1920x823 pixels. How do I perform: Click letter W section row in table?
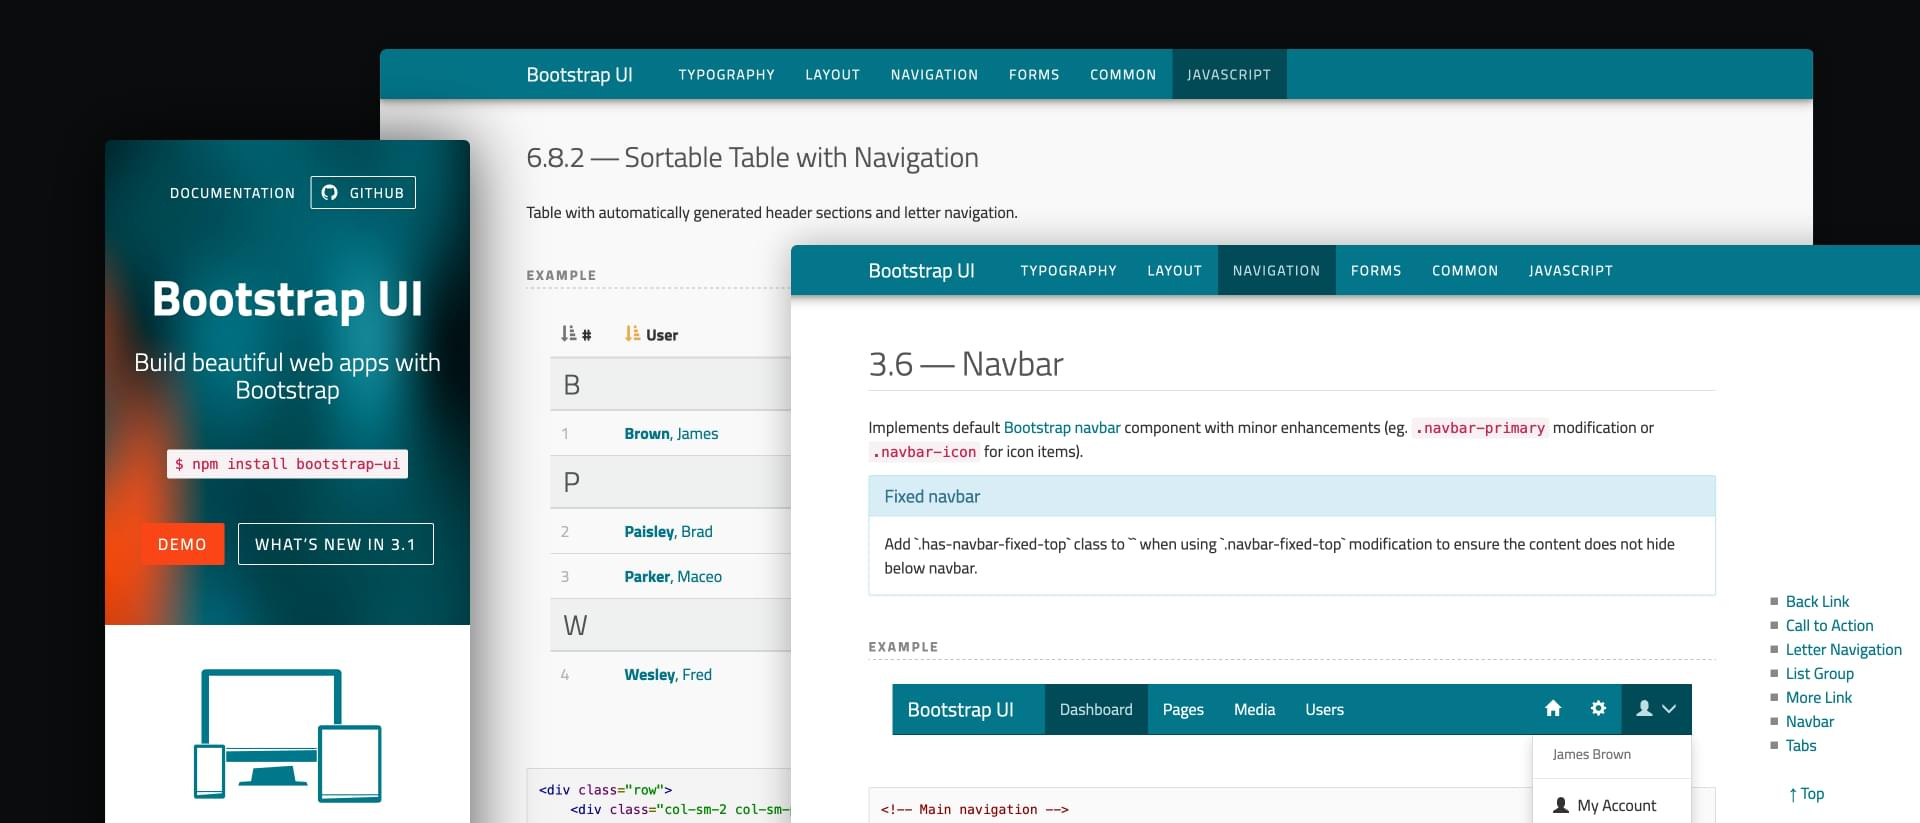coord(670,626)
